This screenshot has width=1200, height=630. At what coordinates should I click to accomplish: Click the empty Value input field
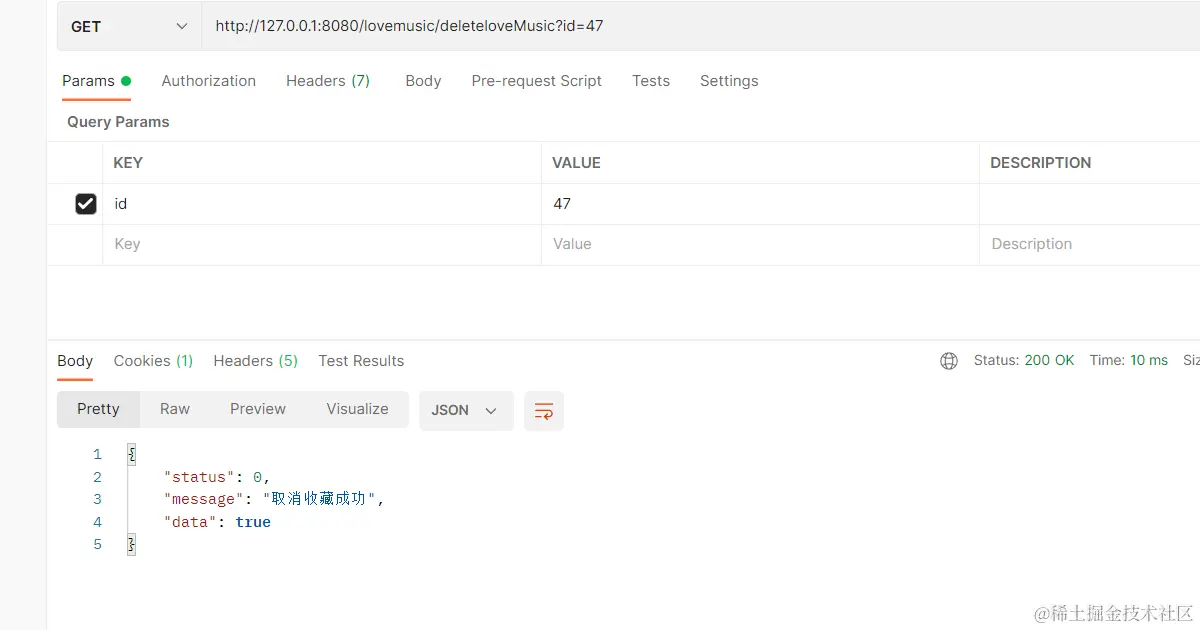point(760,244)
